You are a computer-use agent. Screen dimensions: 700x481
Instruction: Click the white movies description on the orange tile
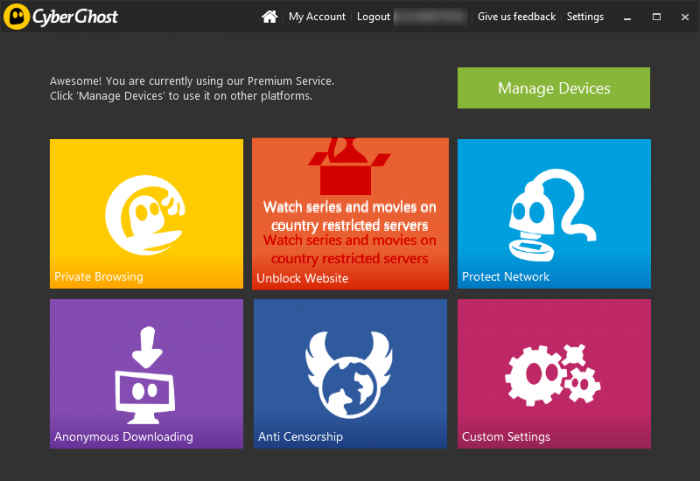(350, 216)
